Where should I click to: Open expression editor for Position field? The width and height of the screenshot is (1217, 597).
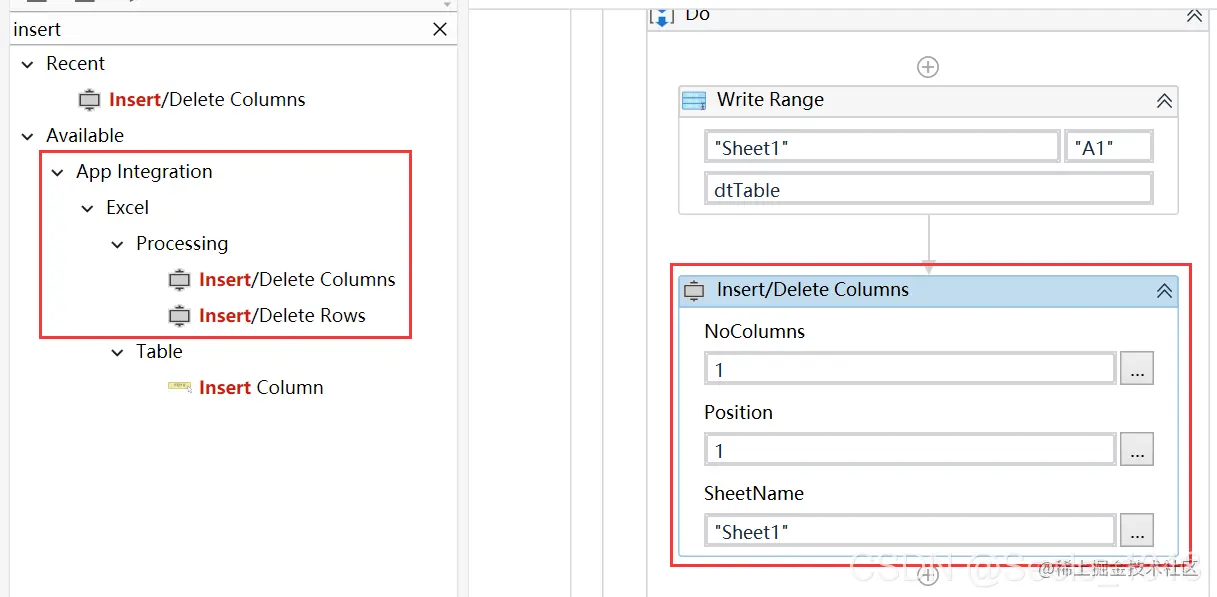tap(1137, 450)
